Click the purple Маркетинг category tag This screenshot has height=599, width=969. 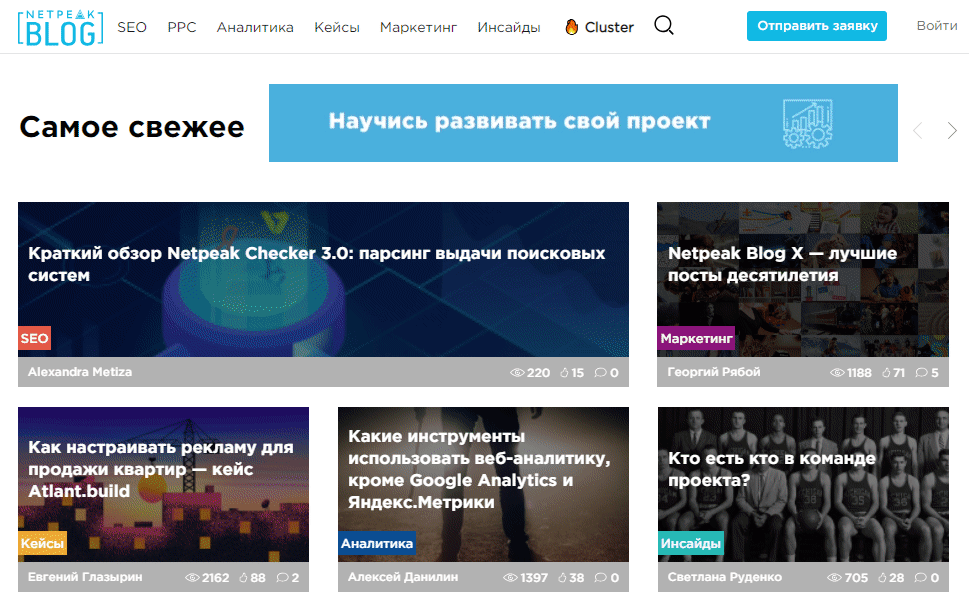[696, 338]
